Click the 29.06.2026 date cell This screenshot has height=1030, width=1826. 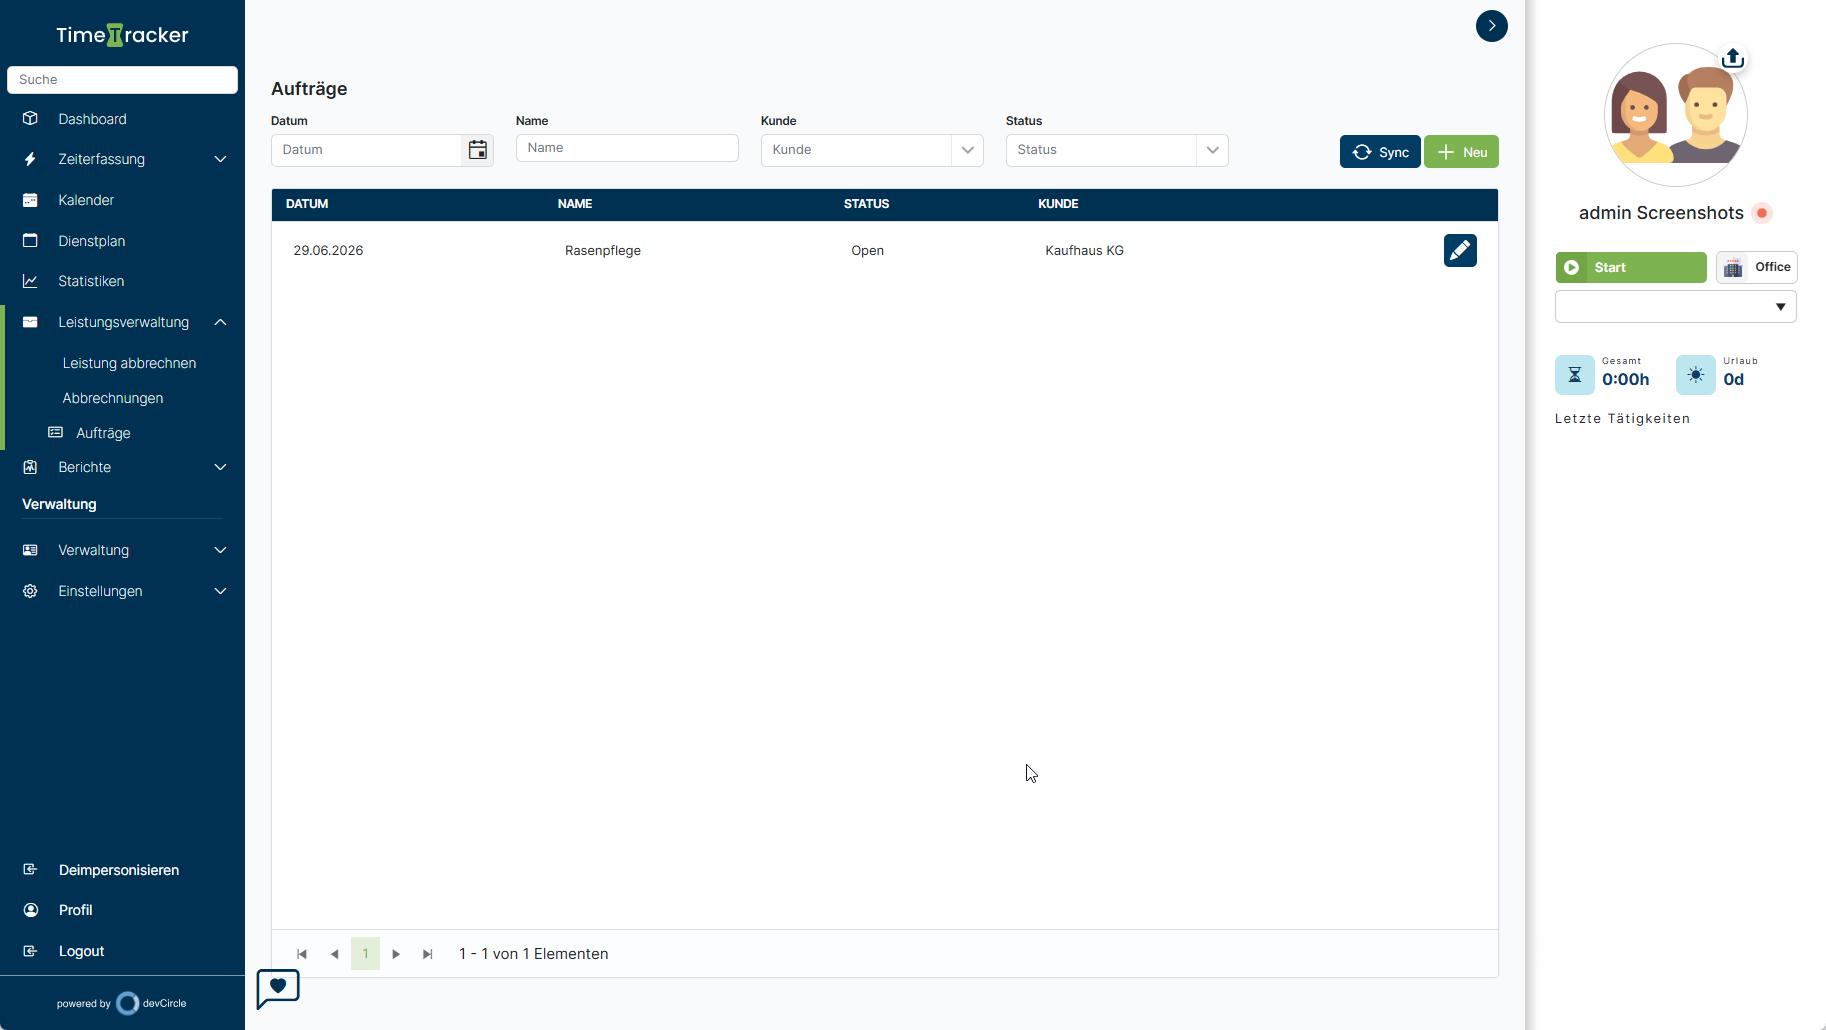(328, 251)
